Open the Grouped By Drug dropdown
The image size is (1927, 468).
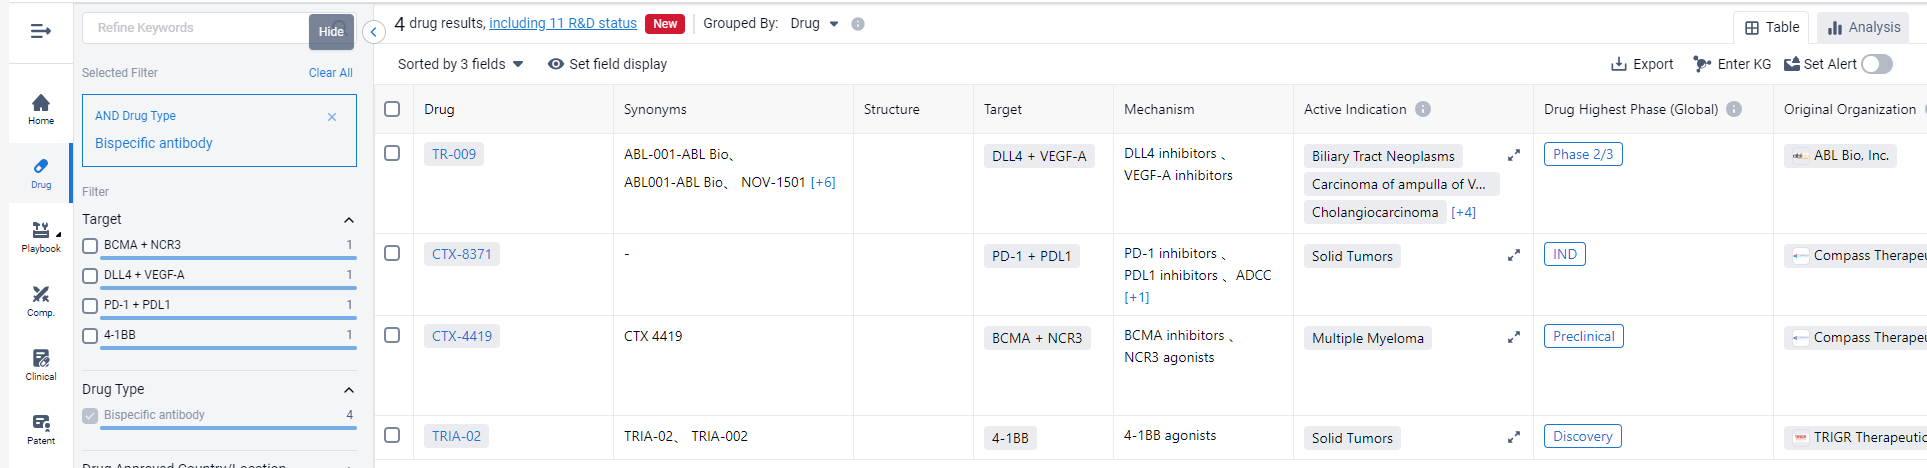coord(814,24)
